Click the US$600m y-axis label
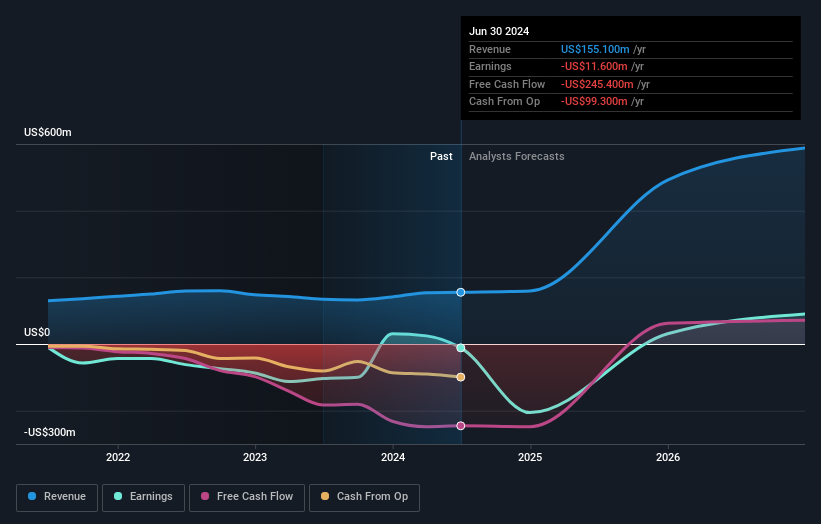The image size is (821, 524). [48, 132]
